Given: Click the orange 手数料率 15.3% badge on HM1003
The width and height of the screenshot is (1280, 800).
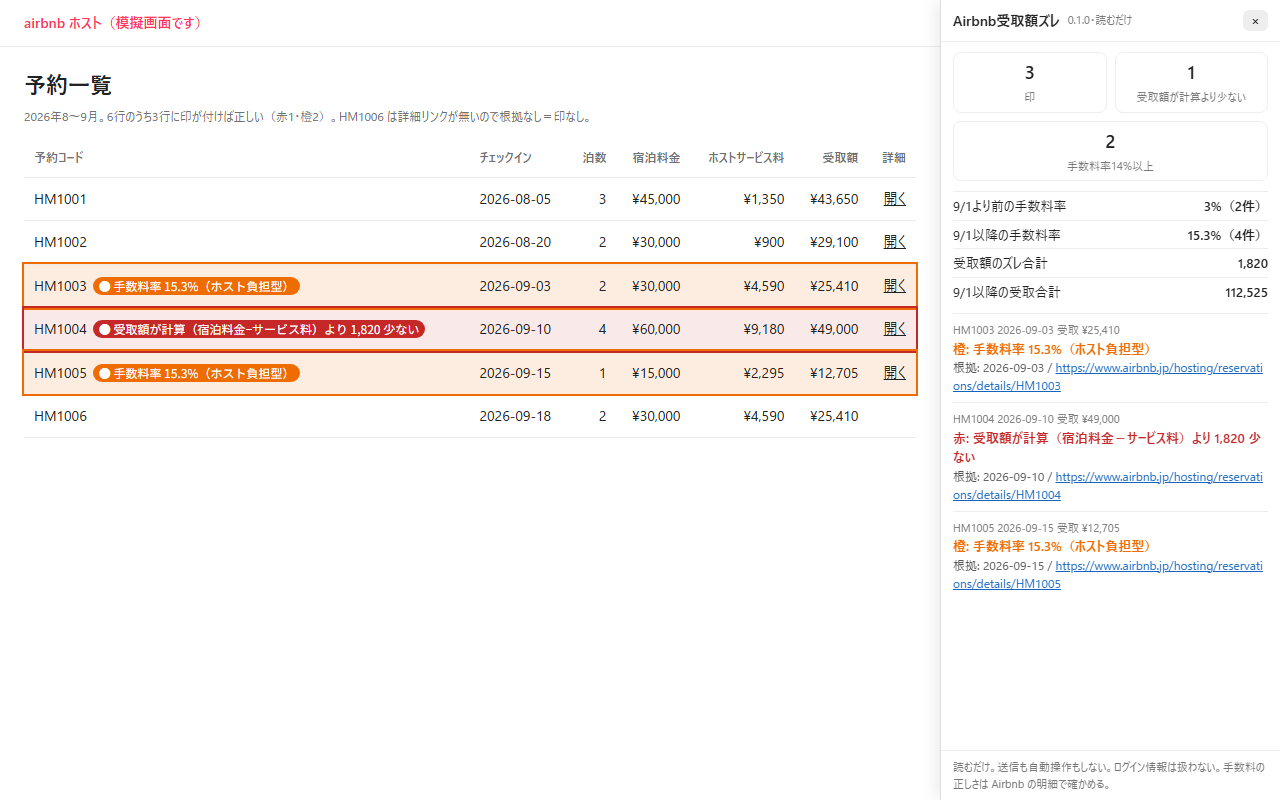Looking at the screenshot, I should (196, 286).
